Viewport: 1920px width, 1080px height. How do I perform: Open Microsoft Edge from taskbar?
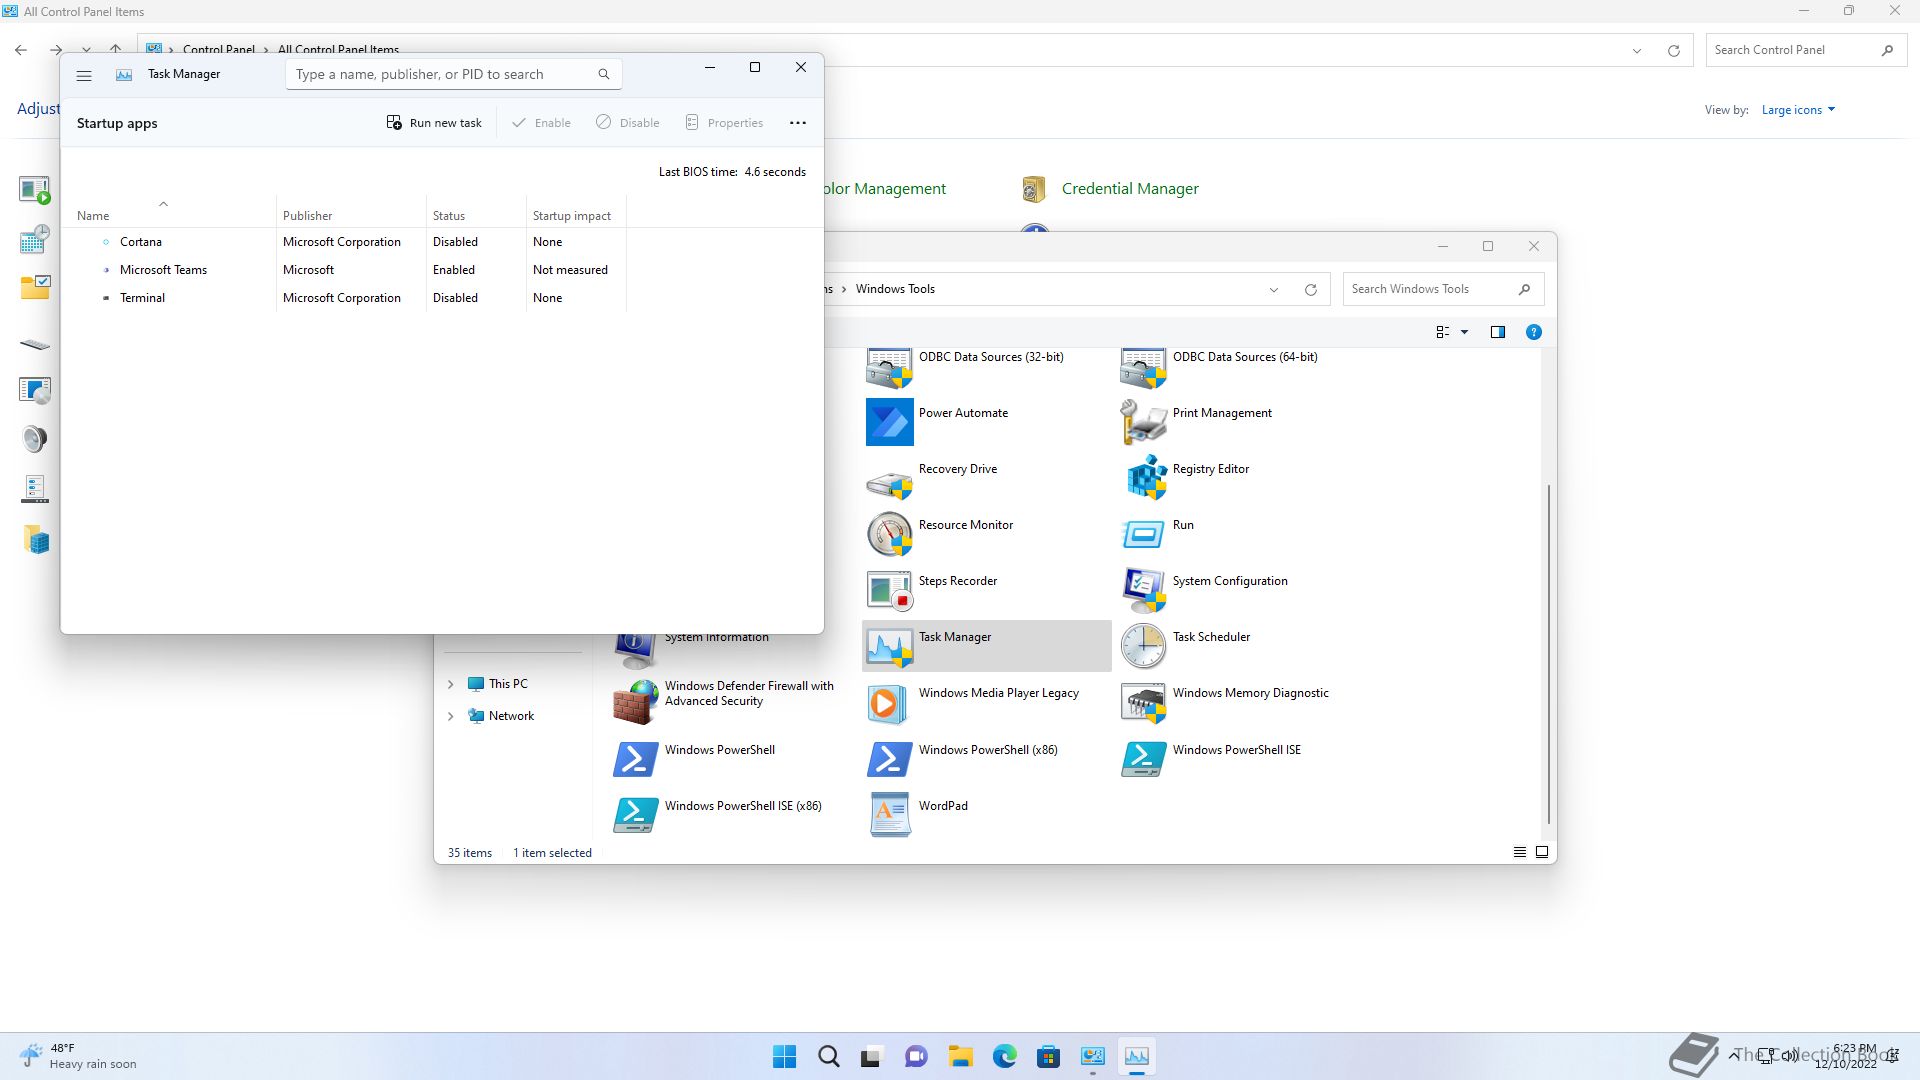pyautogui.click(x=1004, y=1056)
